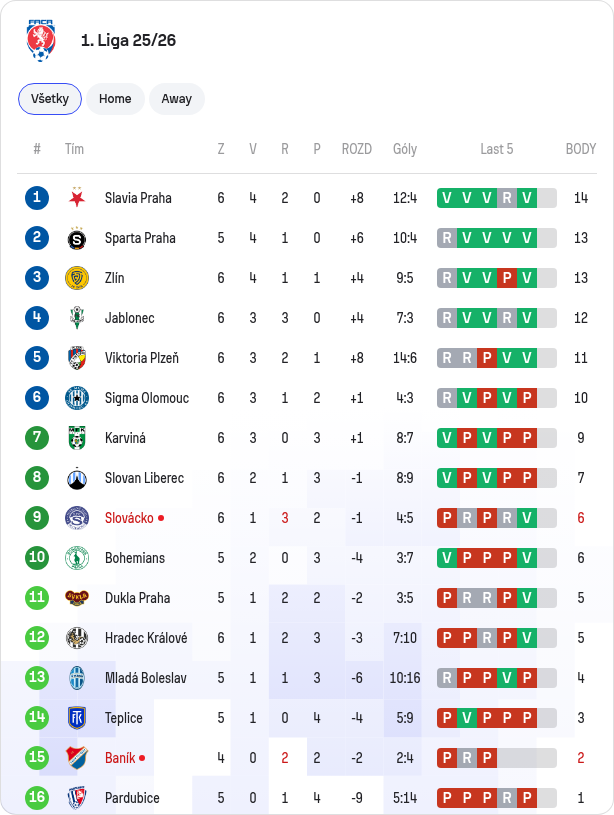Sort by the ROZD column header

(x=357, y=149)
